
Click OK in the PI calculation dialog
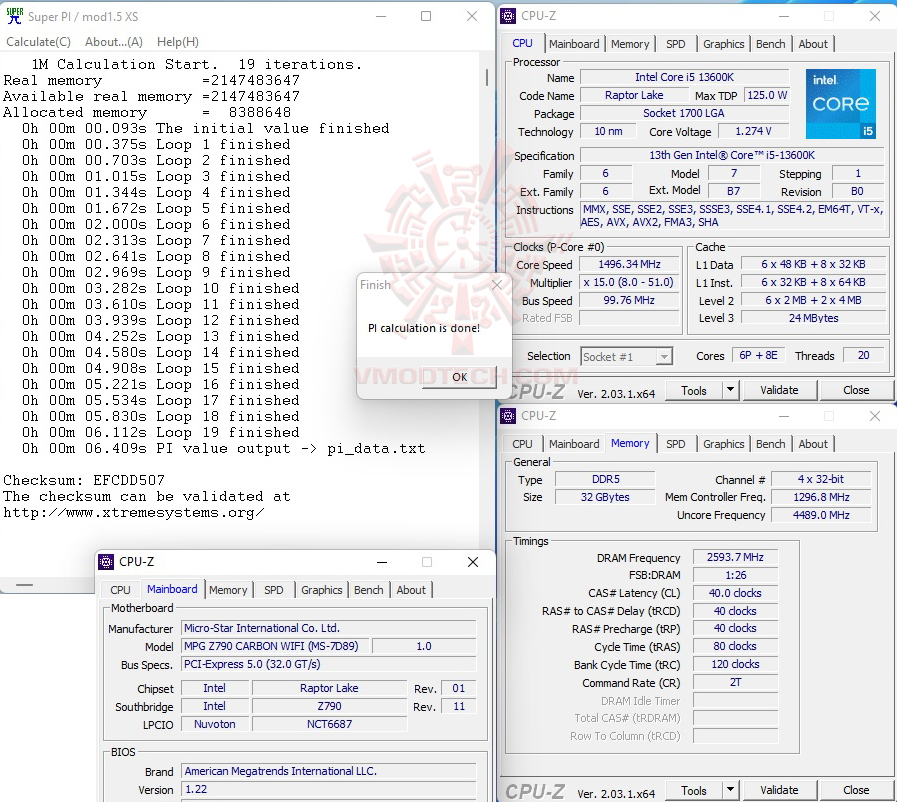459,377
